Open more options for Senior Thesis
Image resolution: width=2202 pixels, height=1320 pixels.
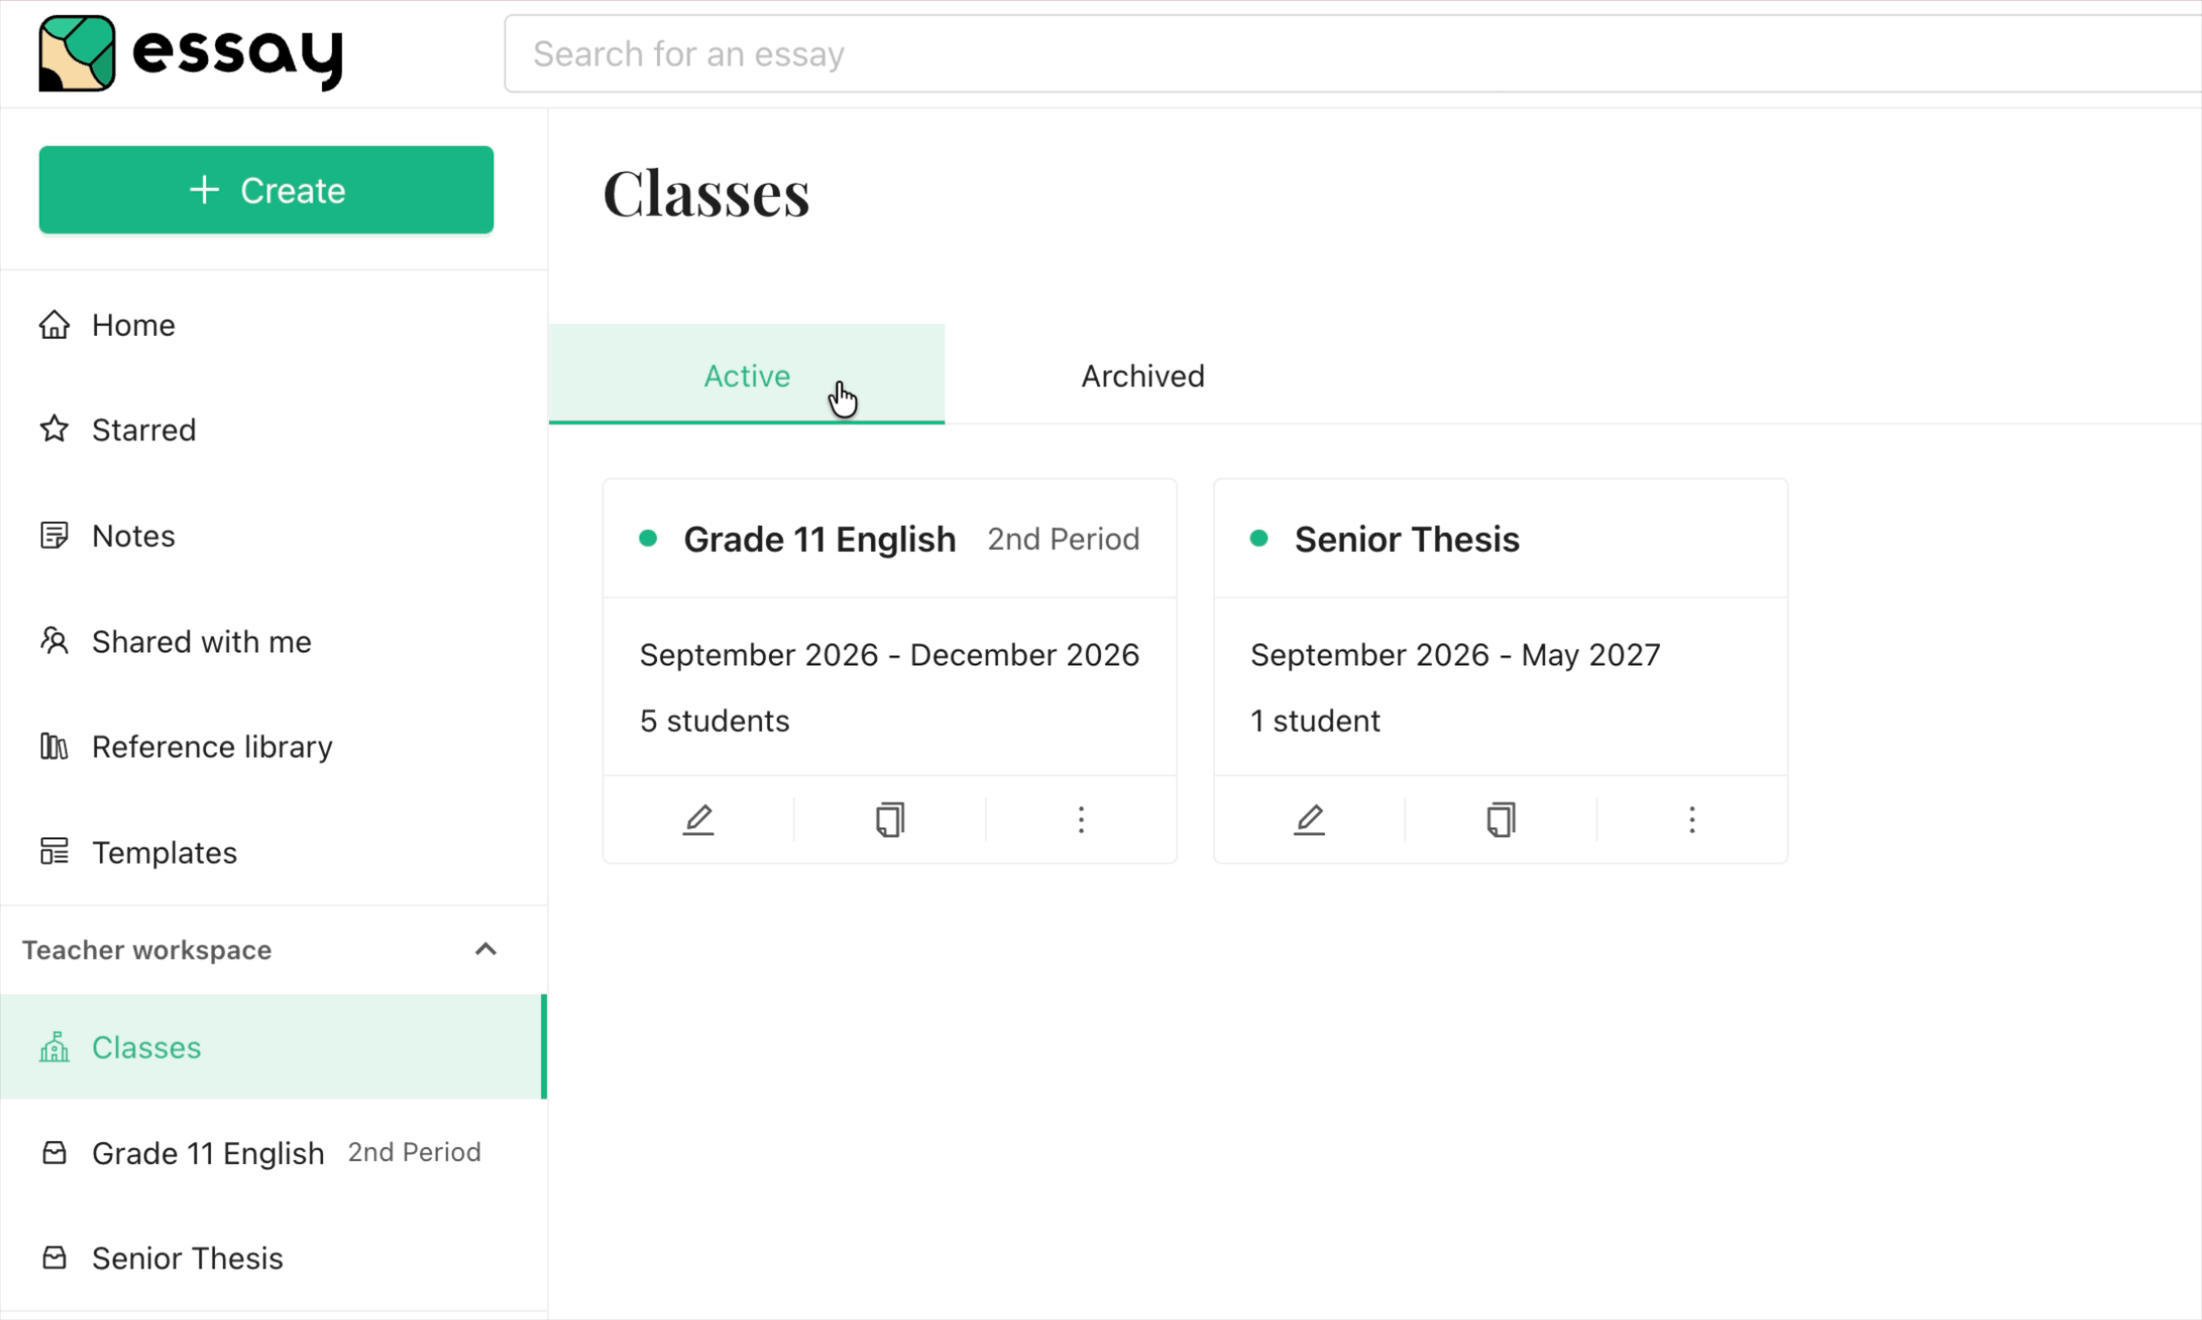tap(1692, 820)
